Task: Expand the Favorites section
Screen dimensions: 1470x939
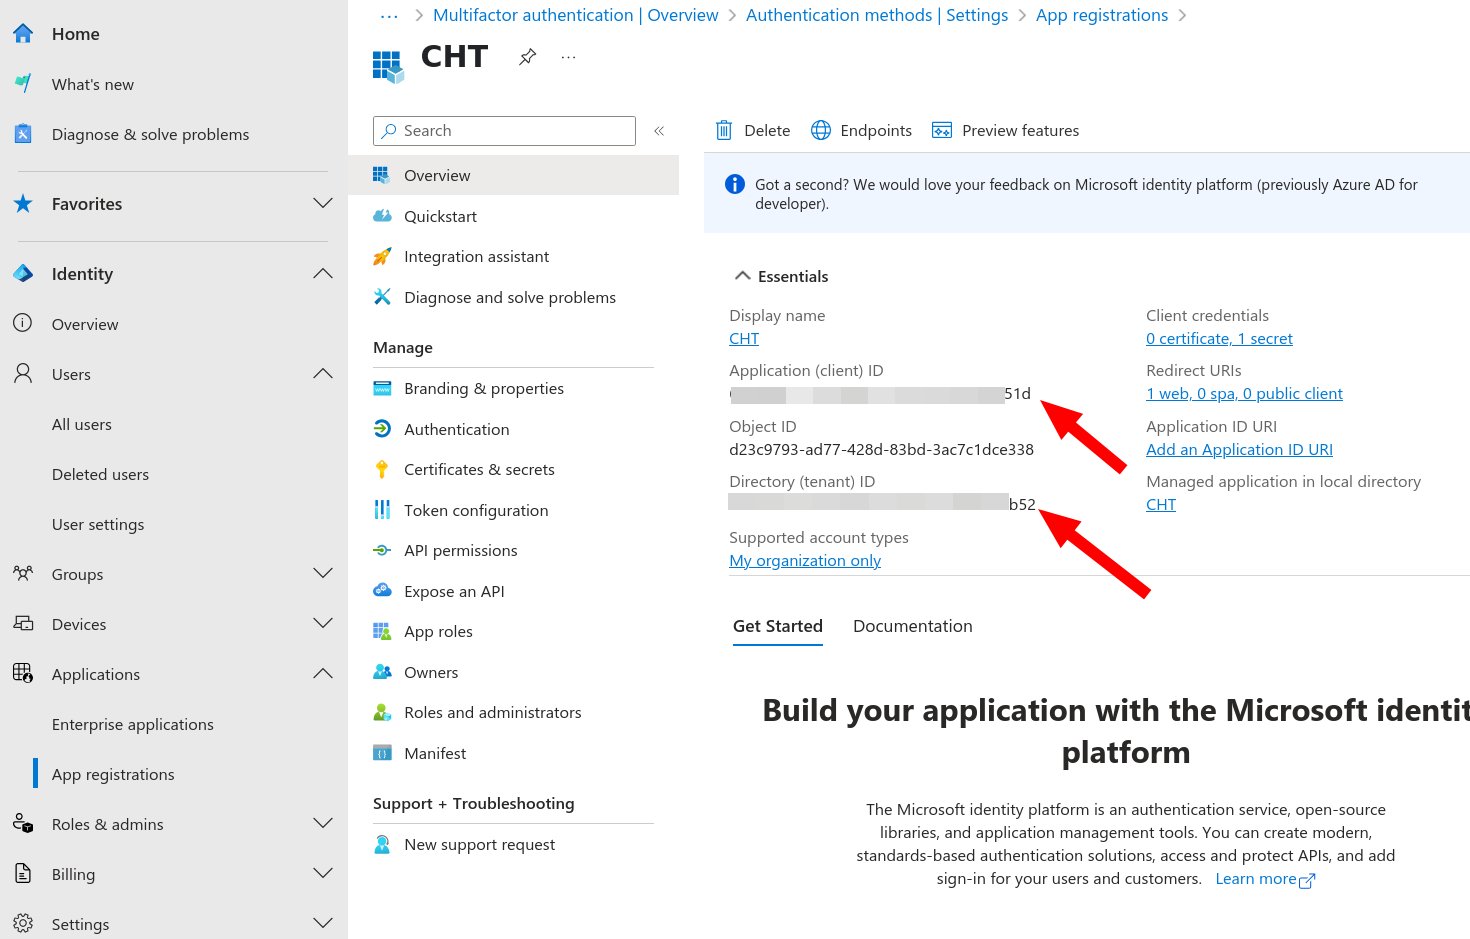Action: point(322,203)
